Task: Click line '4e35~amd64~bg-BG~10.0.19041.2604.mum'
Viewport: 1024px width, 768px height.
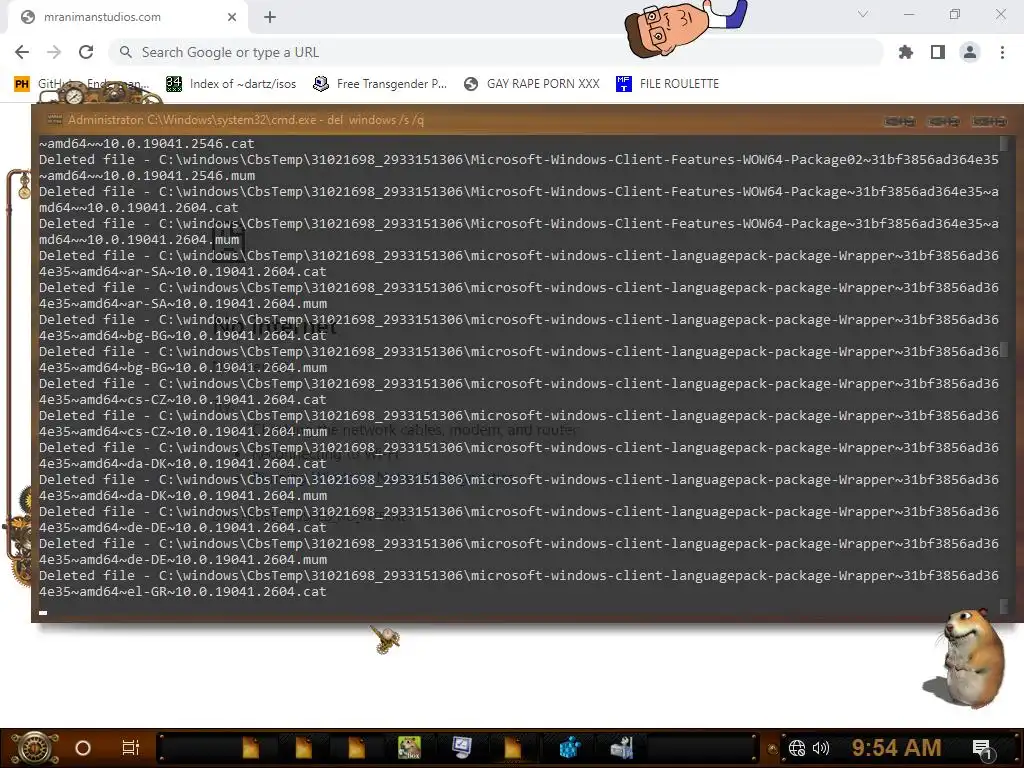Action: coord(183,368)
